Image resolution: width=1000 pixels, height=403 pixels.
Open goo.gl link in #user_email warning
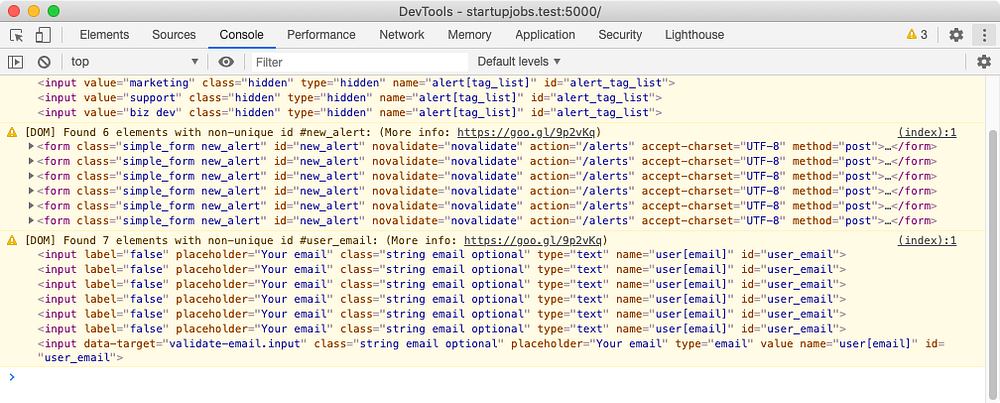coord(533,240)
